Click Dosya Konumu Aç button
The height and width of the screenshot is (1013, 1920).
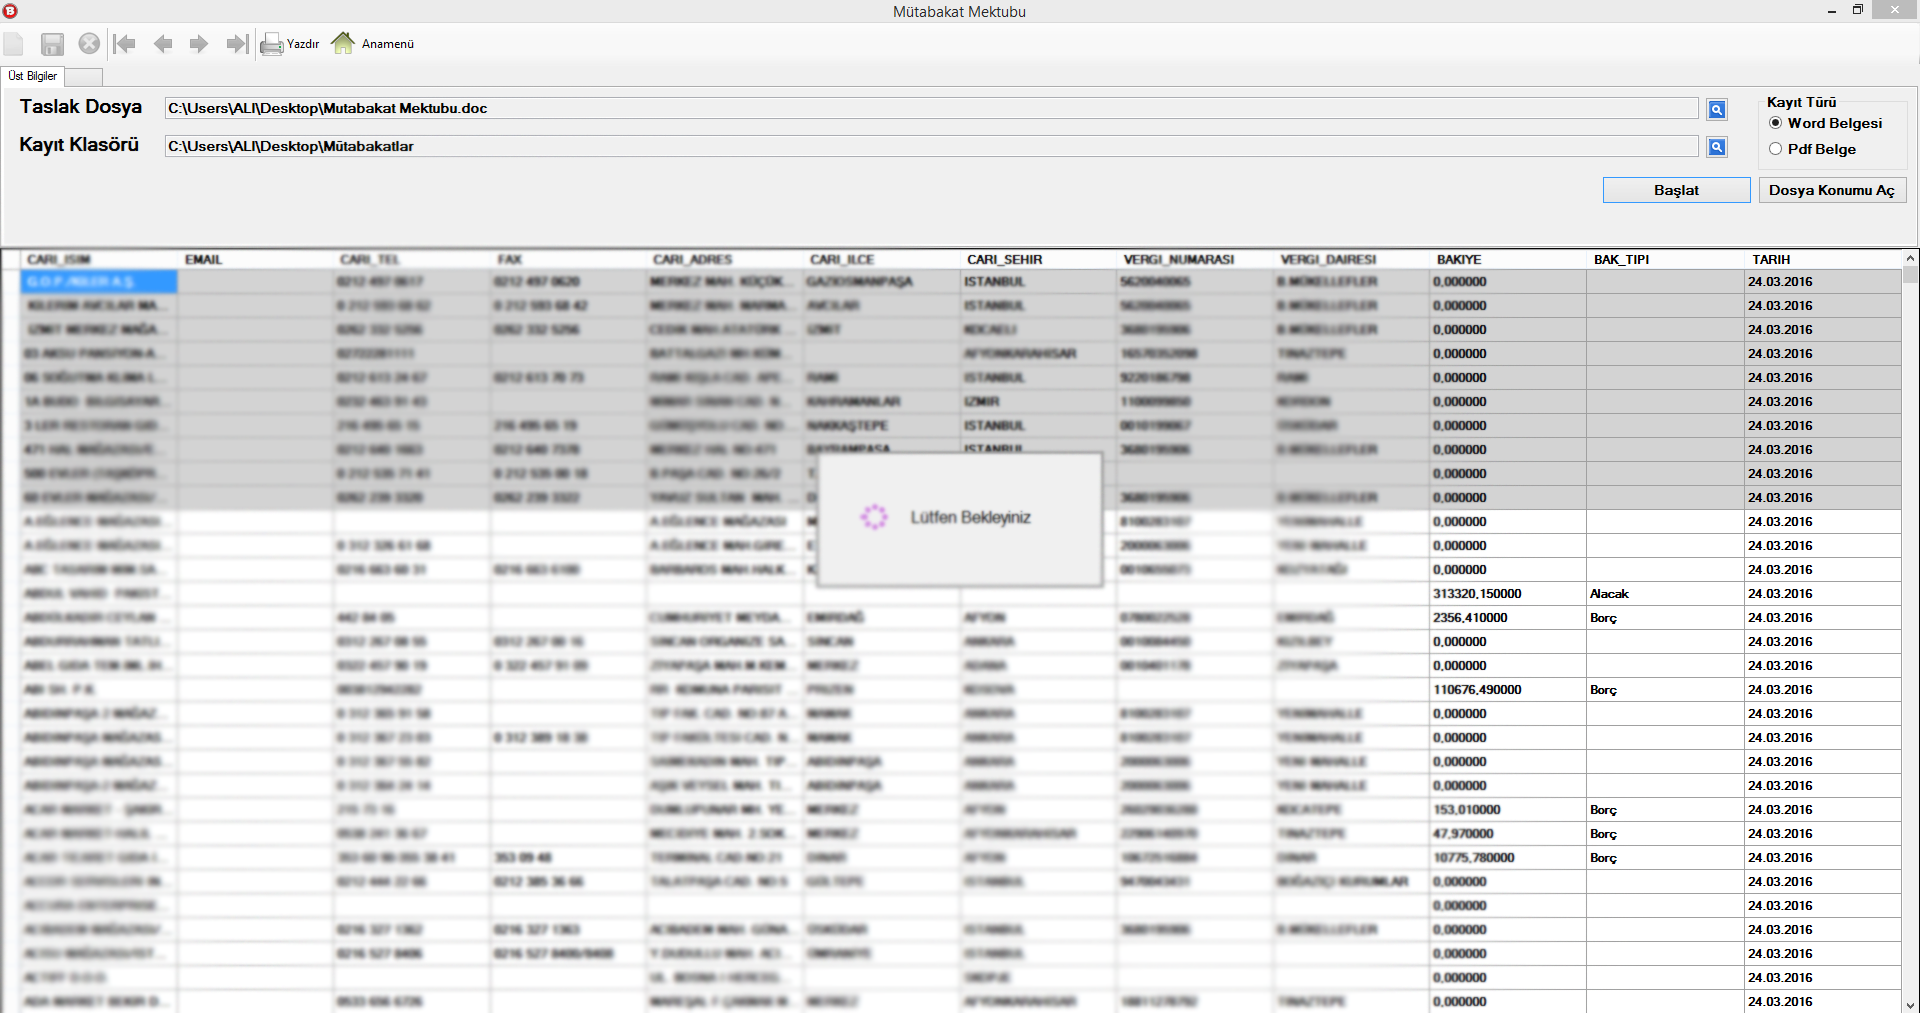tap(1831, 190)
